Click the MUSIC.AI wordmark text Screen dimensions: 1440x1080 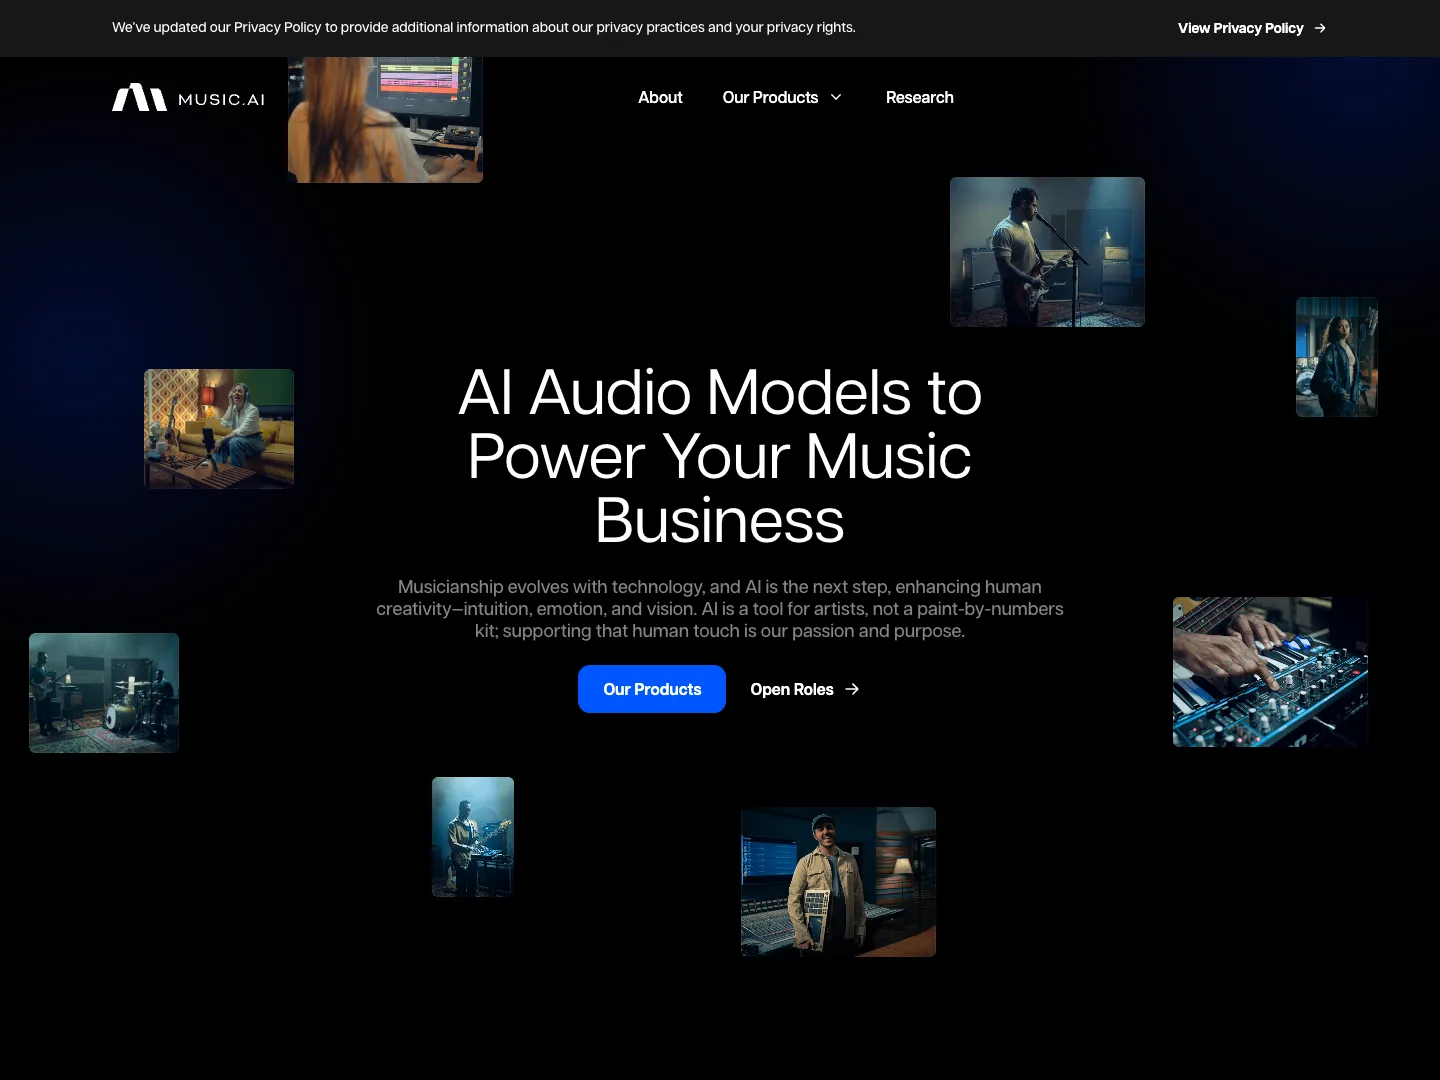click(221, 99)
